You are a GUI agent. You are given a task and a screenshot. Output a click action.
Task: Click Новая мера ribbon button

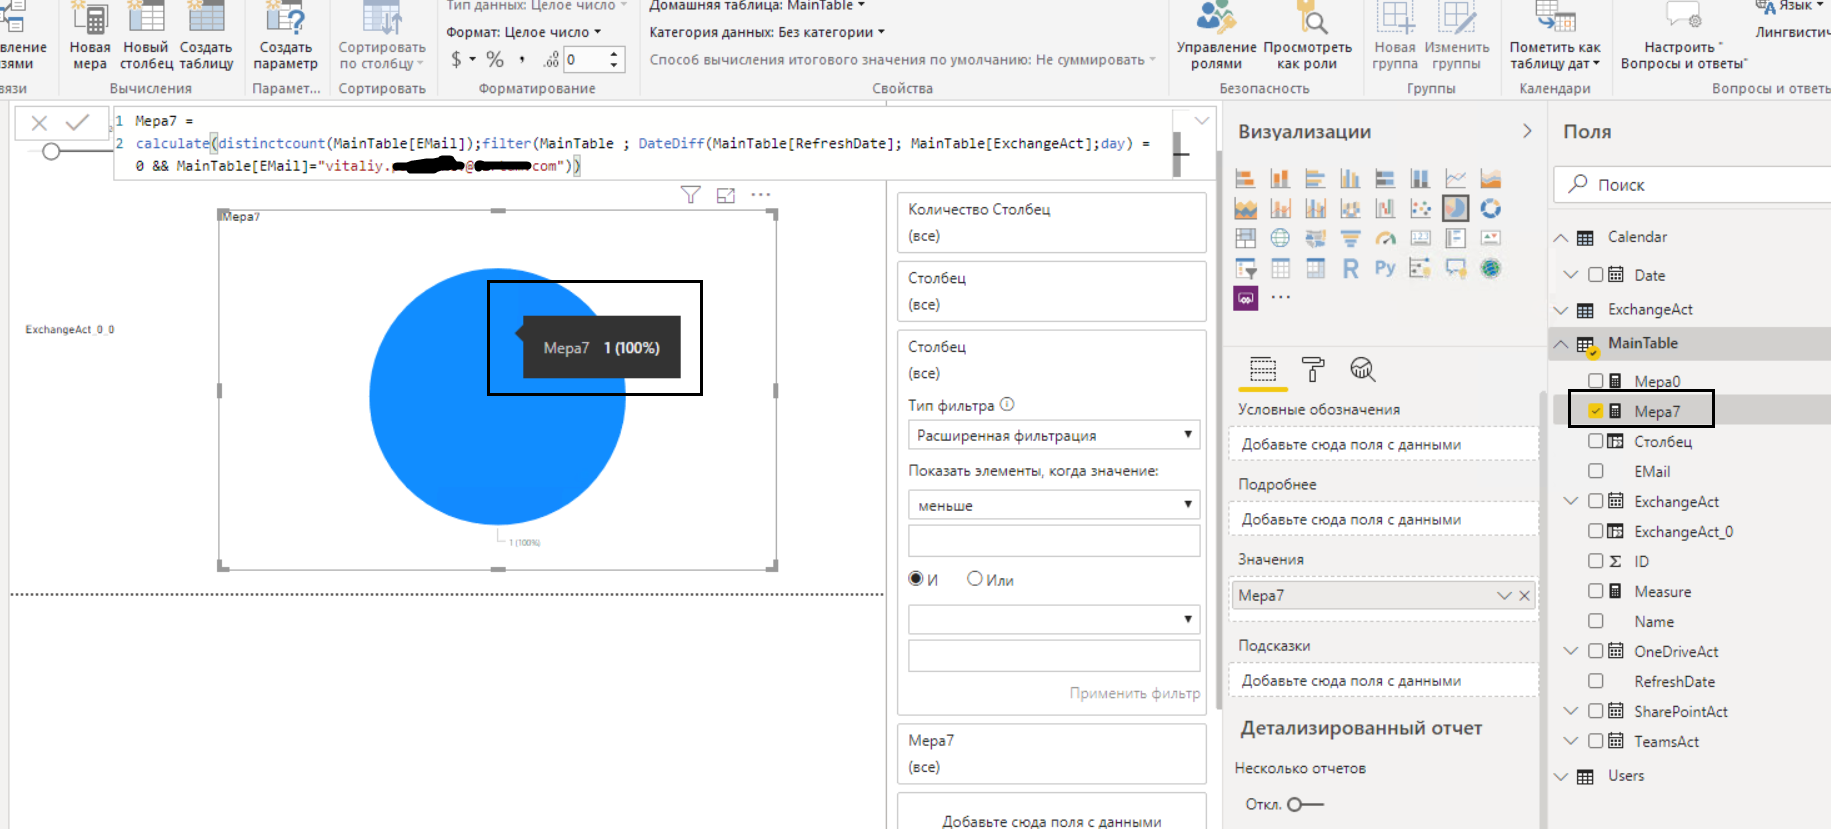(x=90, y=38)
